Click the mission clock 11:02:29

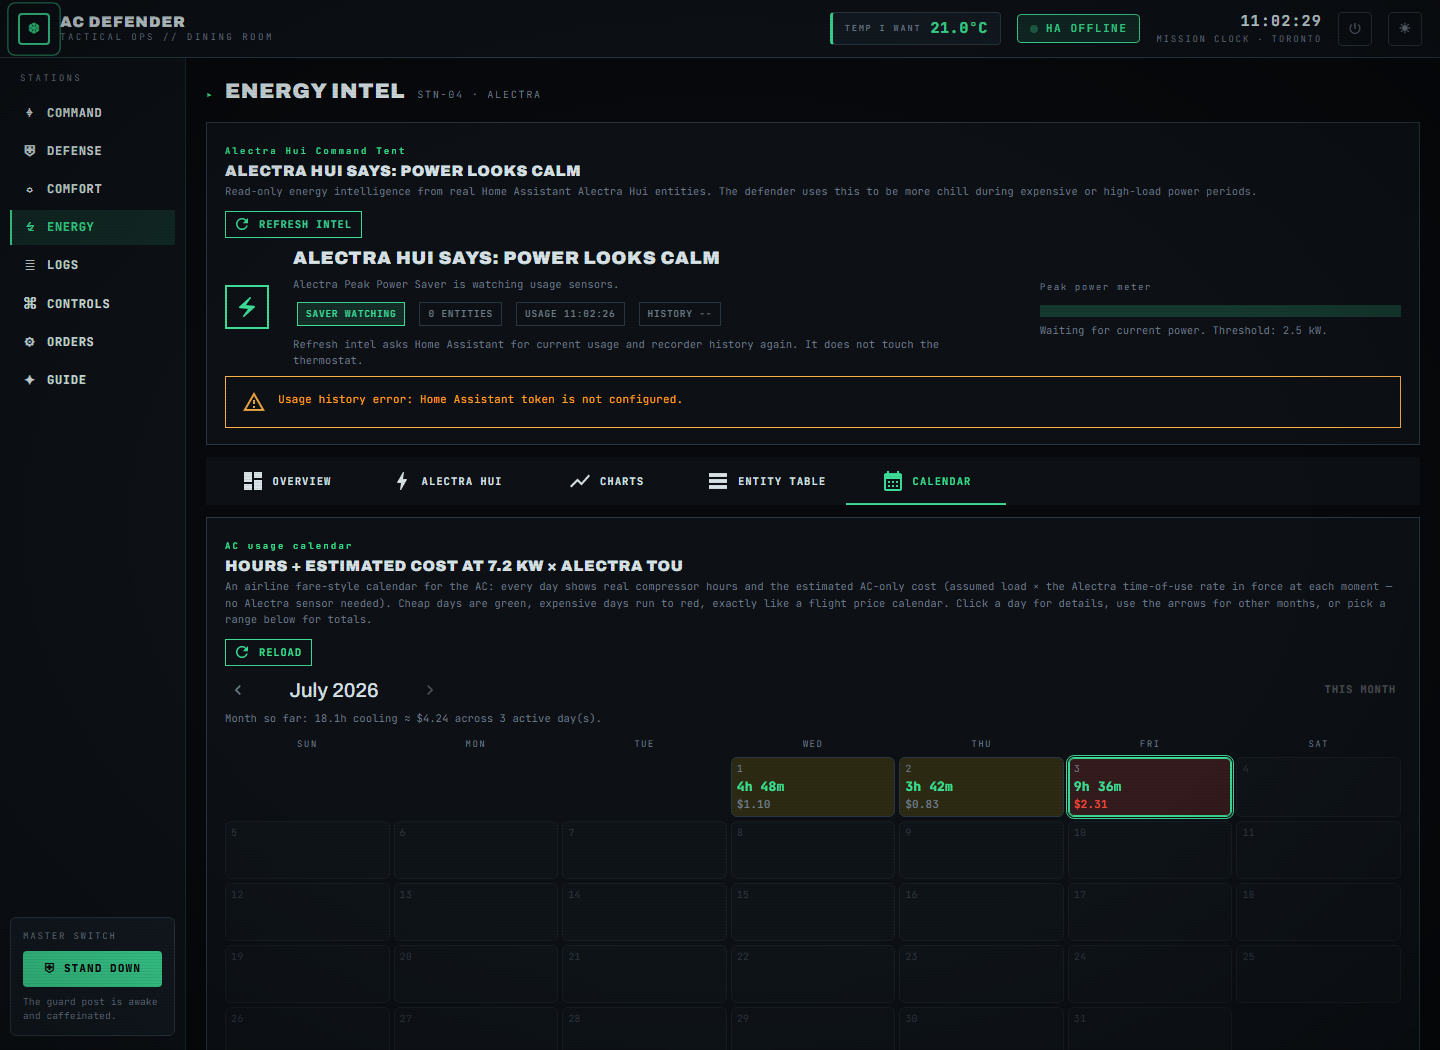click(x=1281, y=21)
